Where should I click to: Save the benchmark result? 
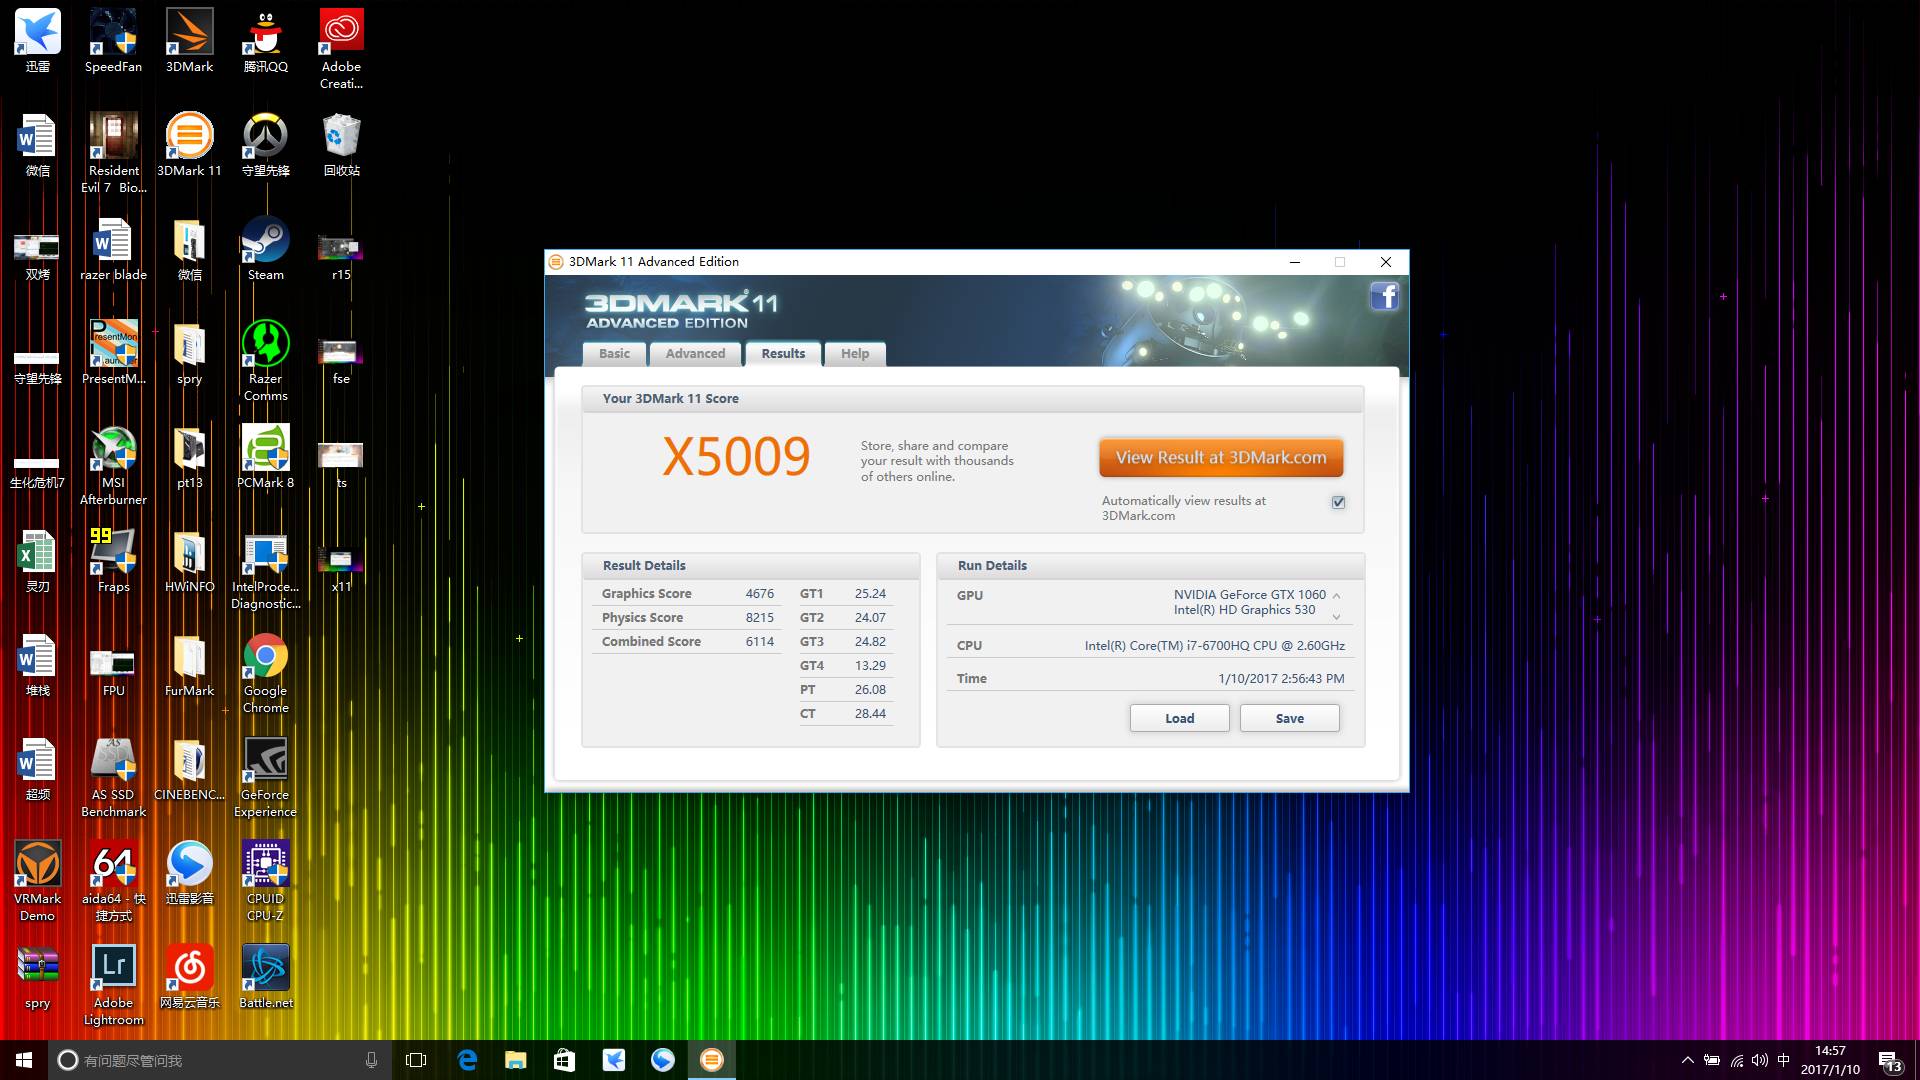(x=1289, y=718)
